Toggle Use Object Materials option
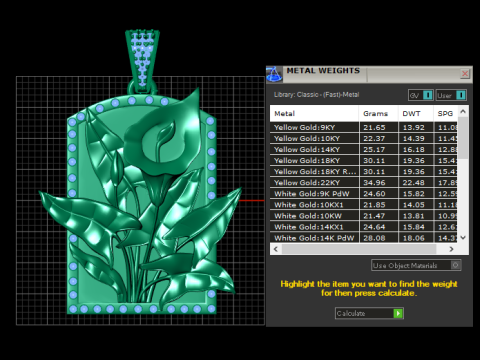 [416, 265]
